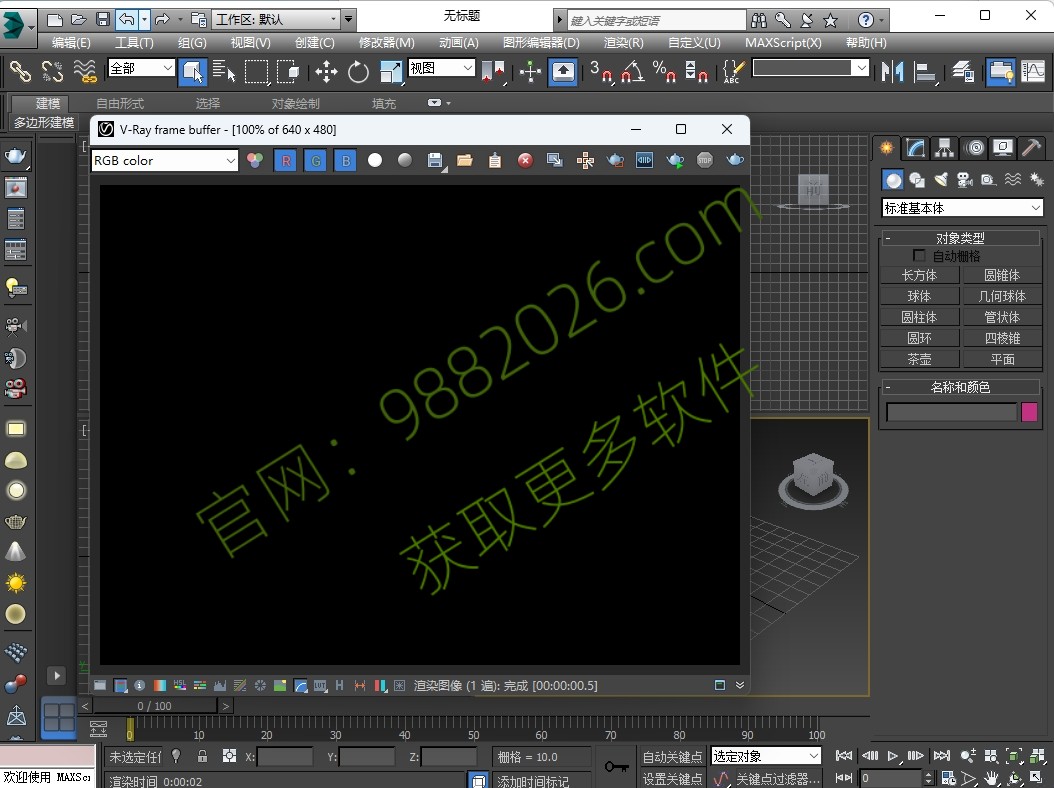This screenshot has width=1054, height=788.
Task: Click the Link tool icon
Action: [20, 71]
